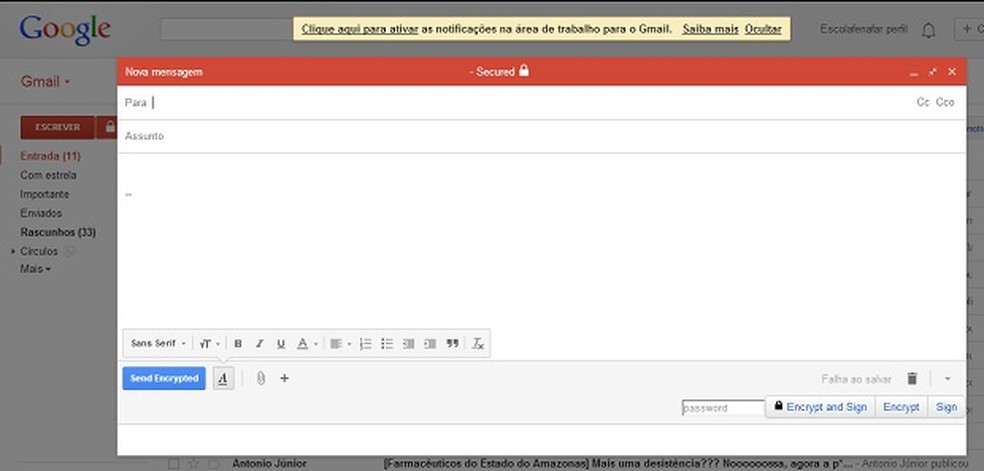
Task: Click the Send Encrypted button
Action: coord(164,378)
